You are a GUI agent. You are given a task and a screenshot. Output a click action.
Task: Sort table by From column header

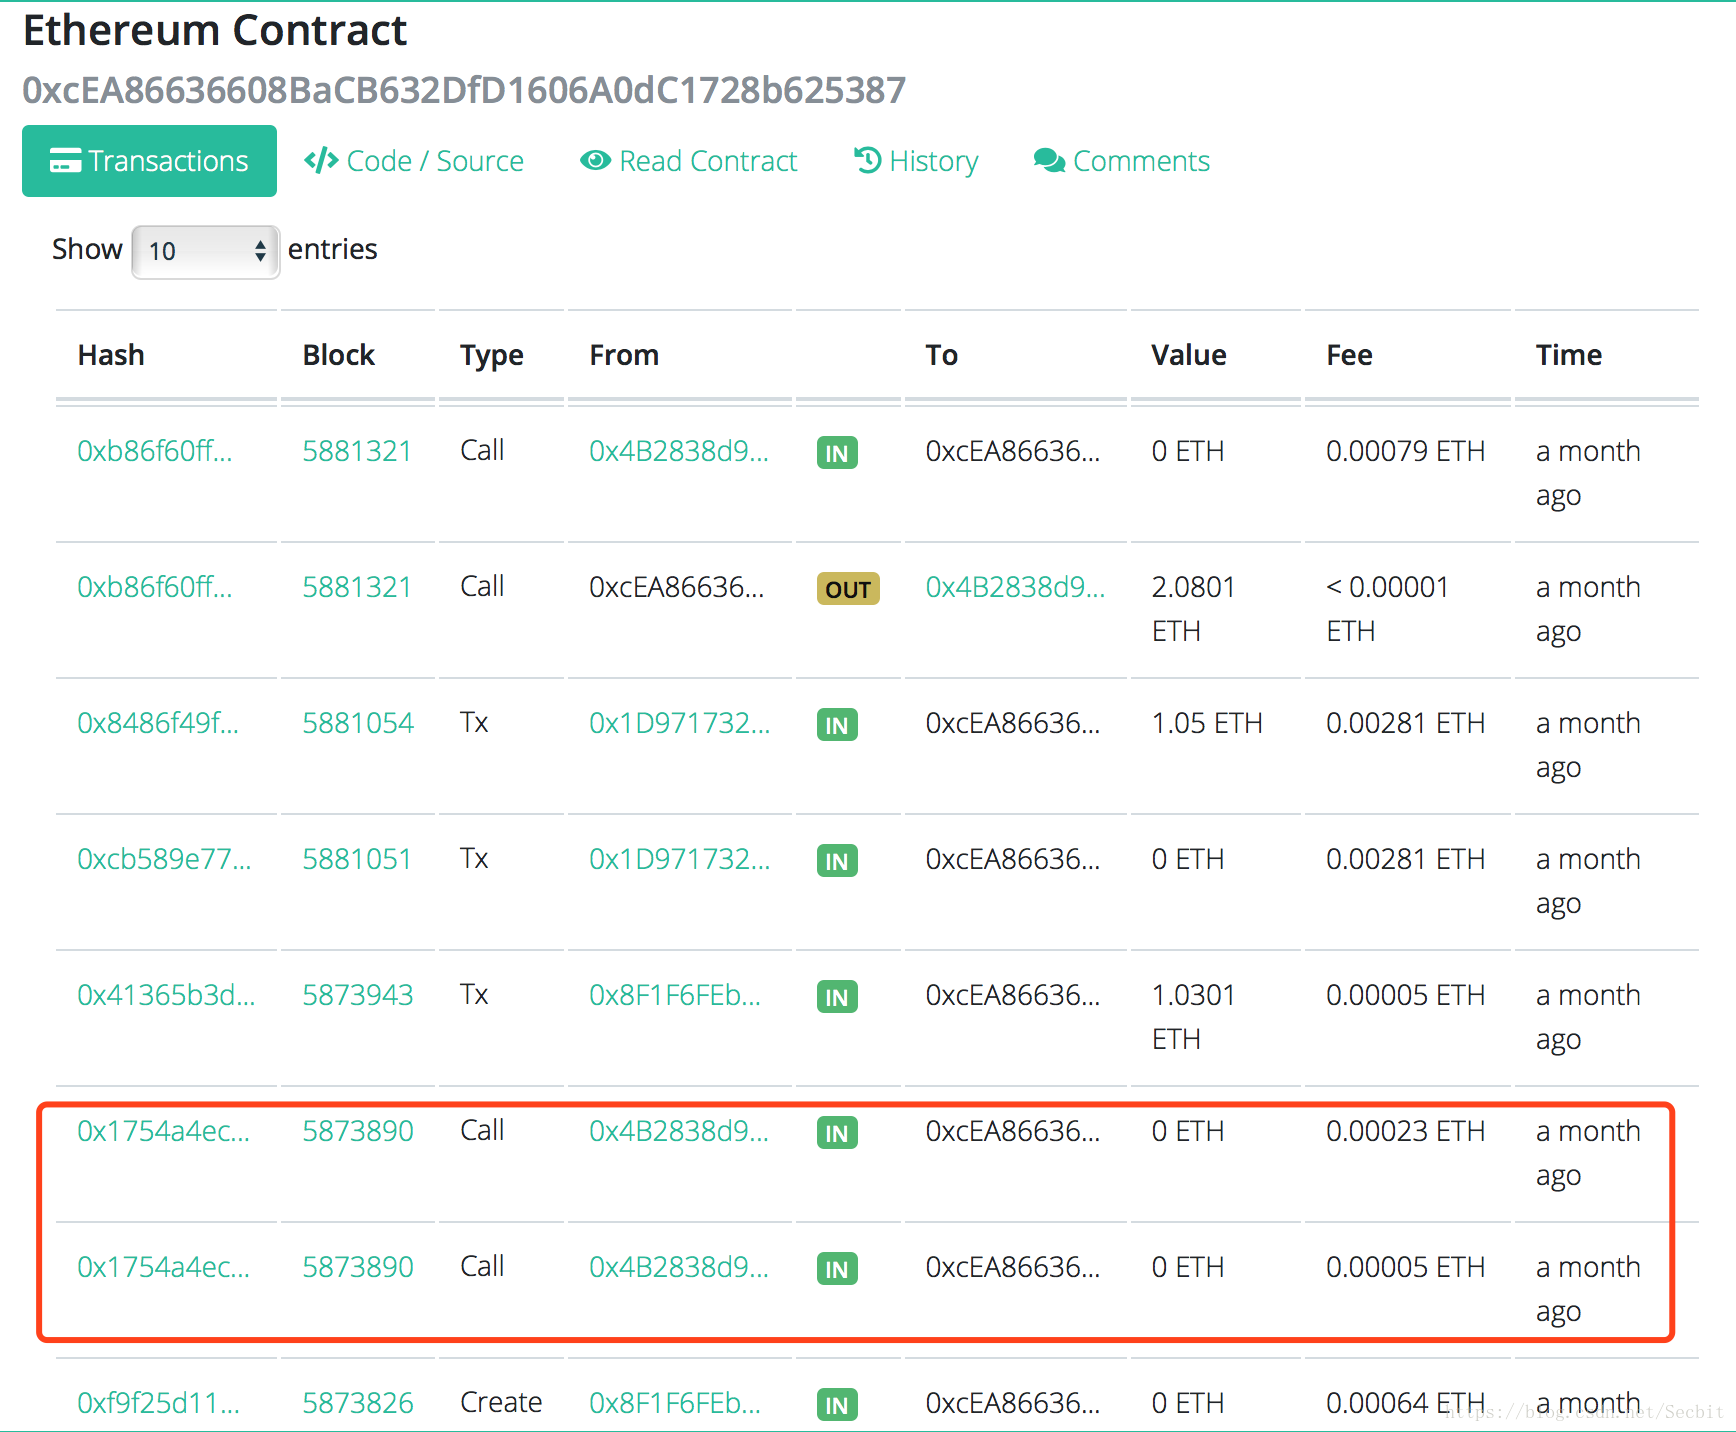pos(624,355)
